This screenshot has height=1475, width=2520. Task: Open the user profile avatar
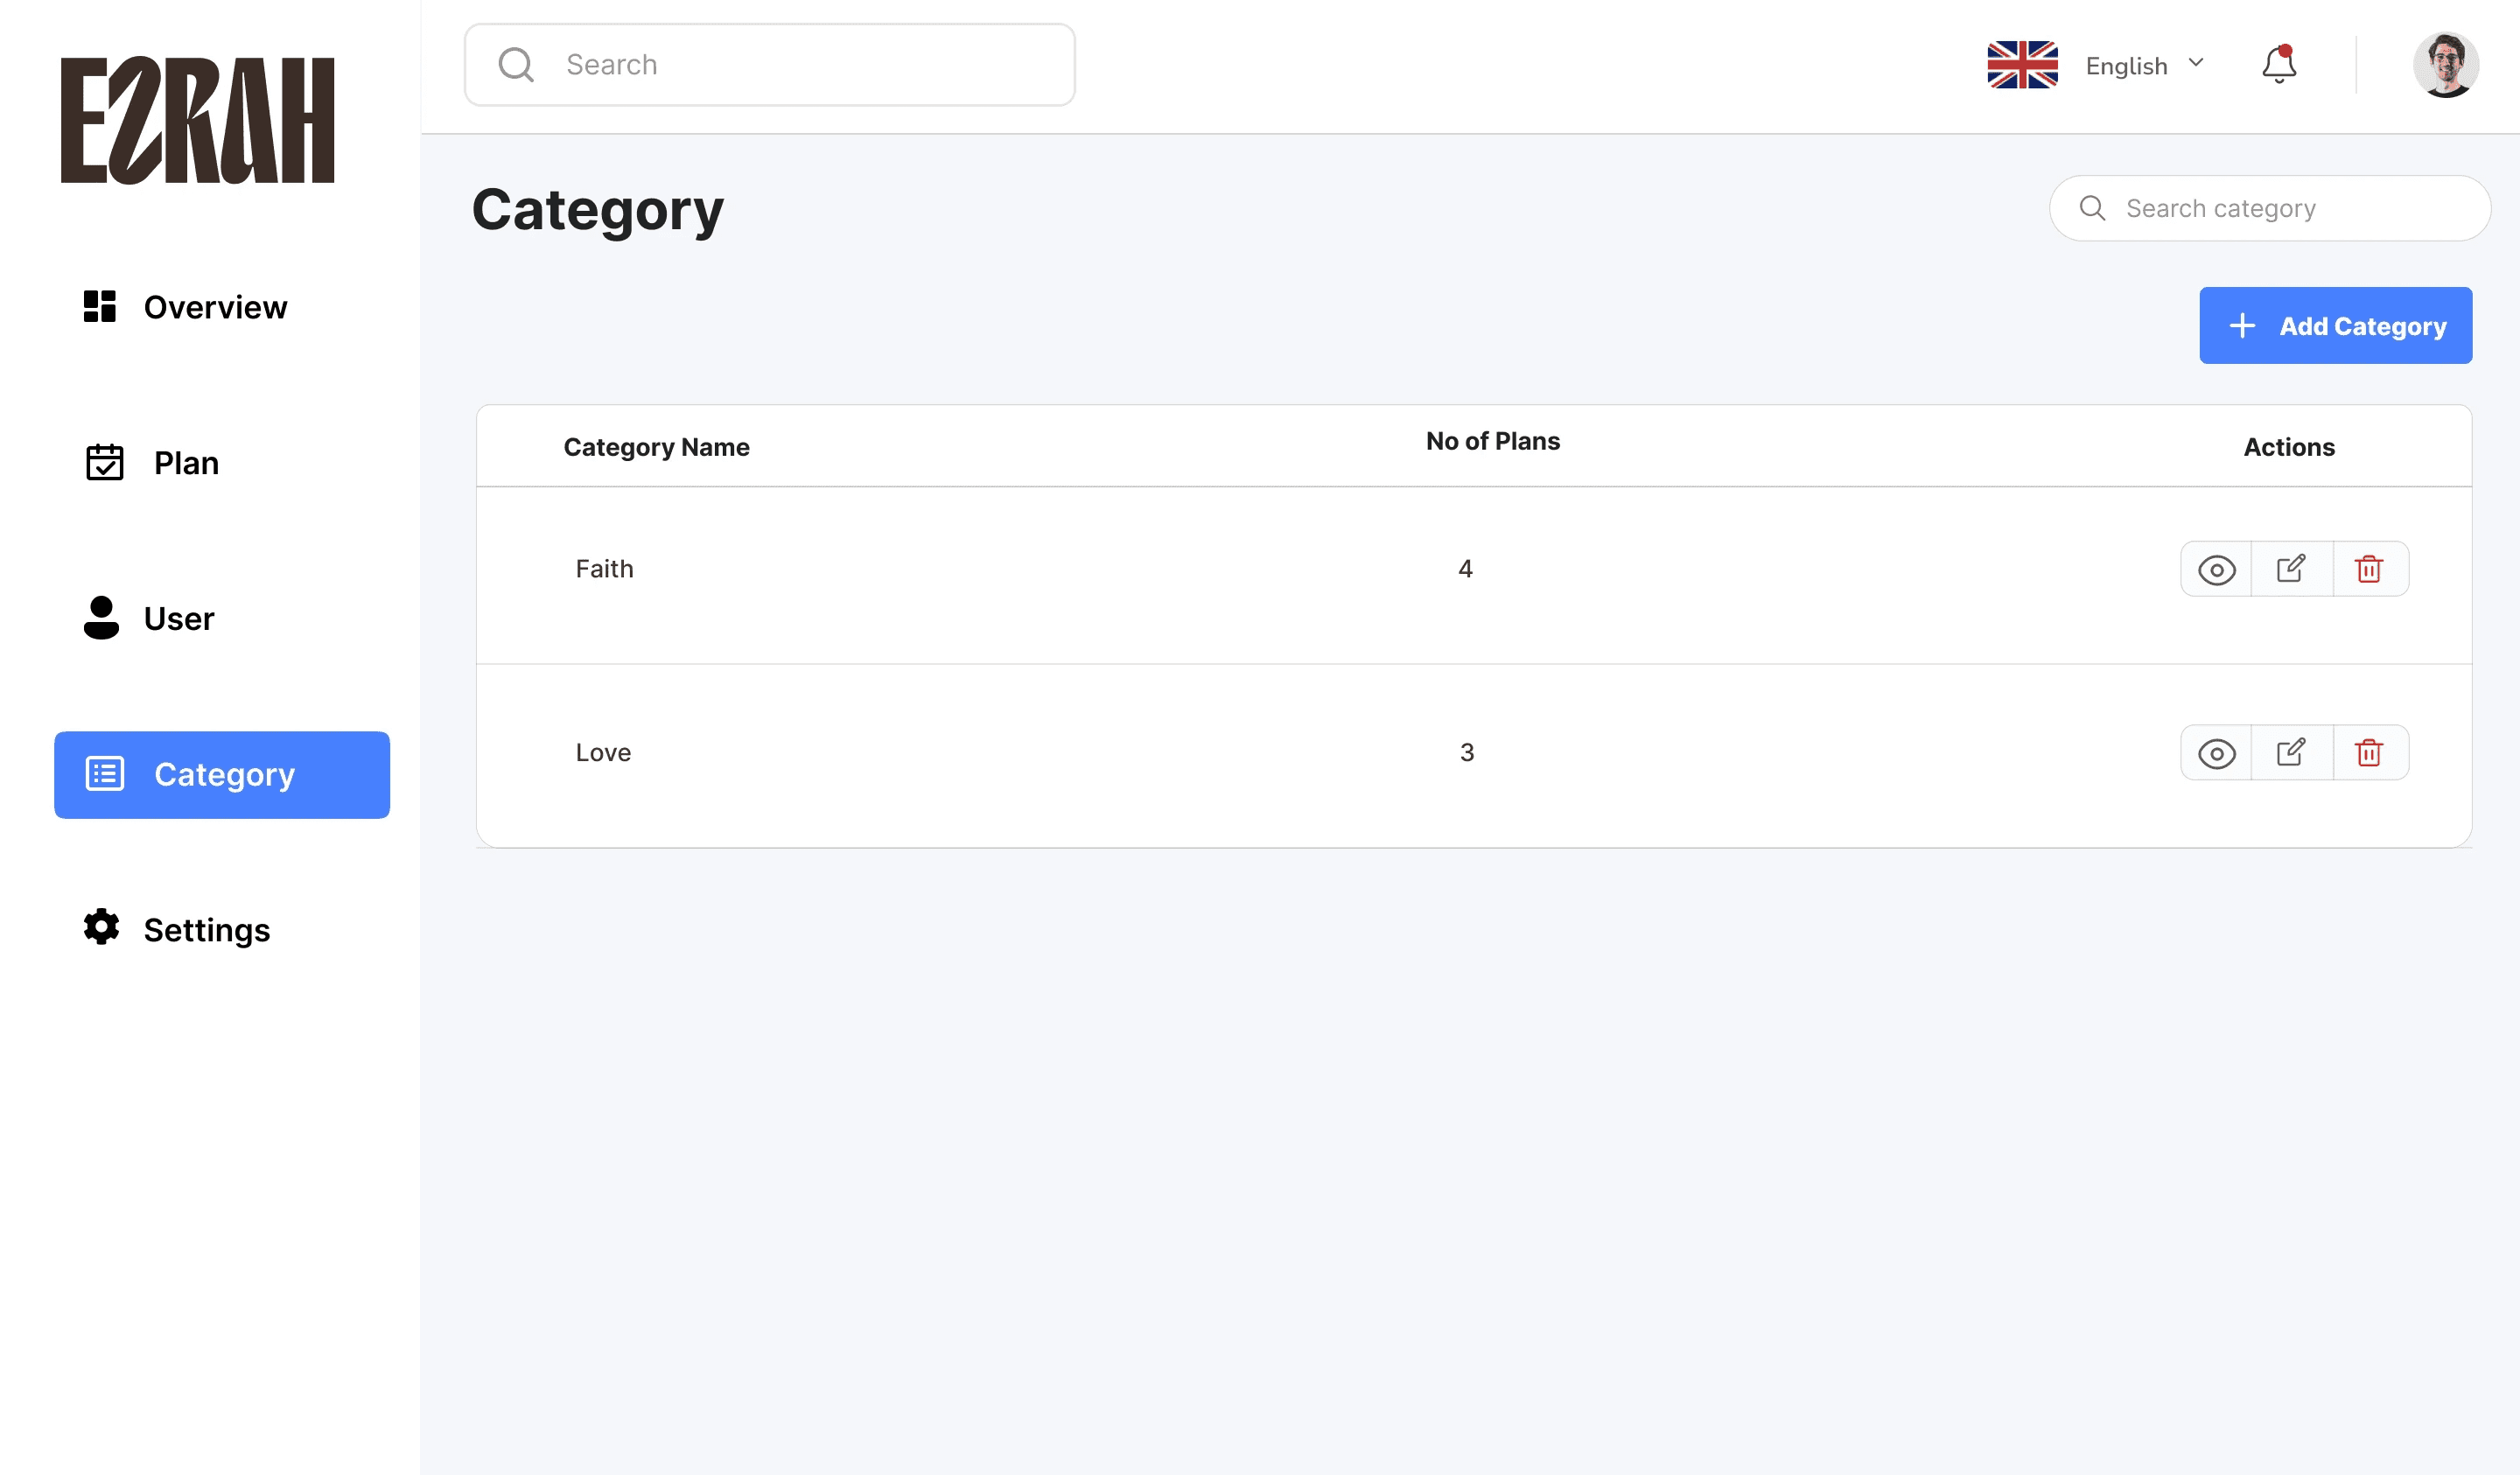coord(2444,65)
